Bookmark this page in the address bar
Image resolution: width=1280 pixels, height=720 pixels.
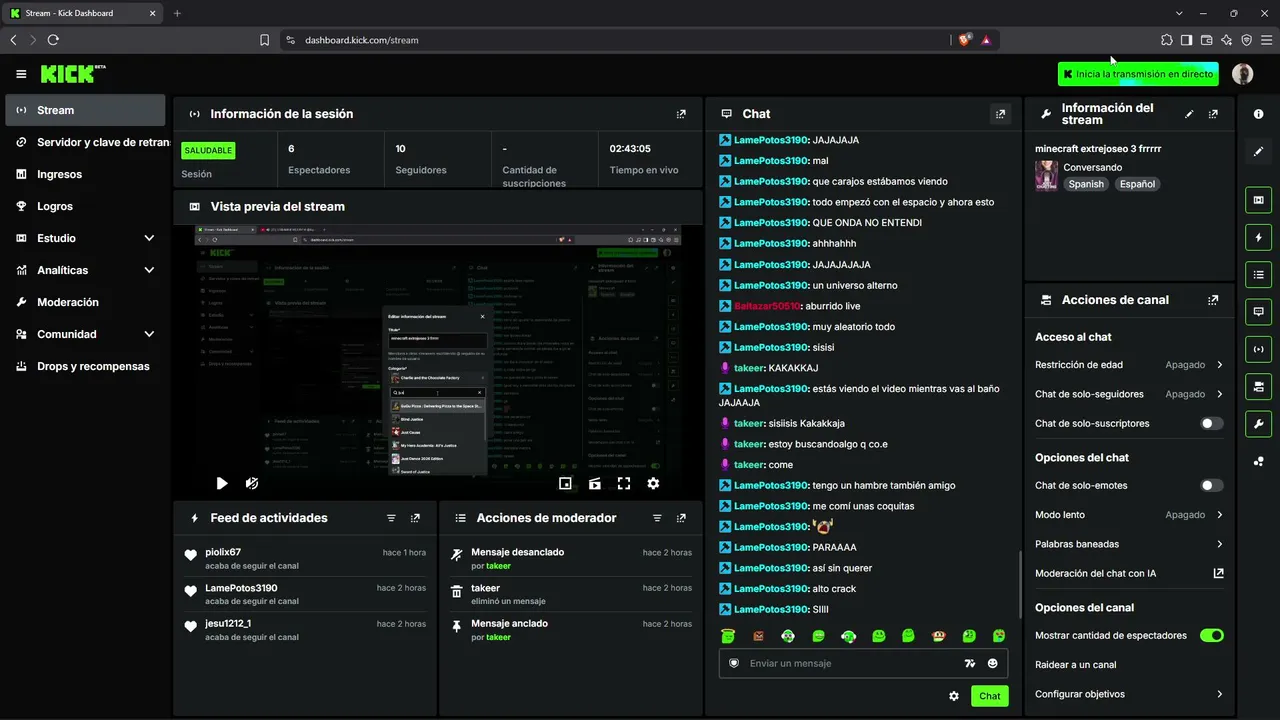click(264, 40)
